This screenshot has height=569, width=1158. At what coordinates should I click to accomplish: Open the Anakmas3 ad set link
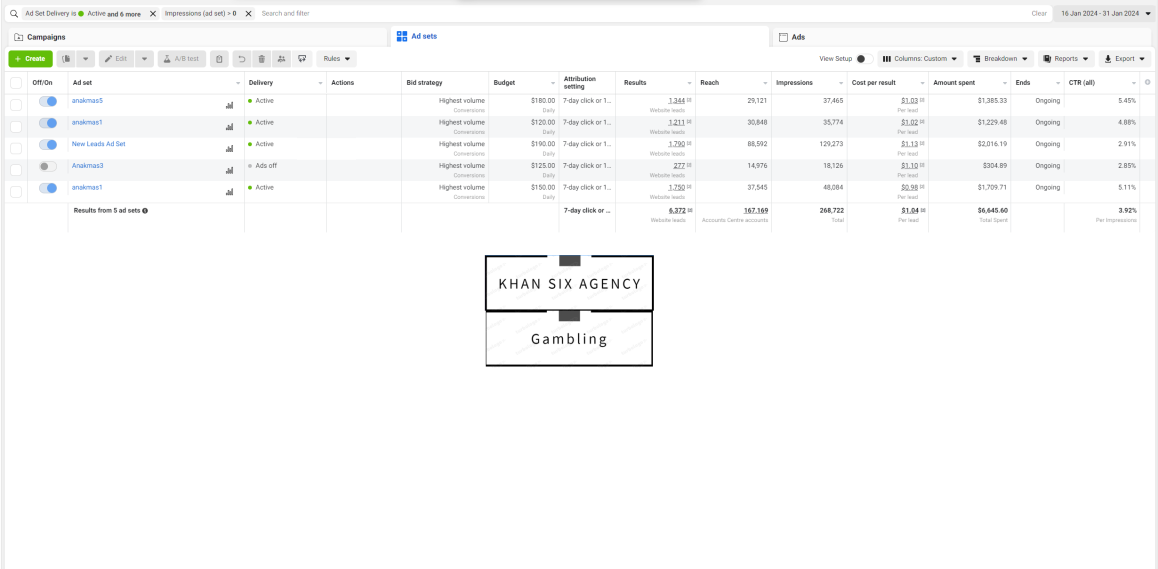[x=87, y=166]
